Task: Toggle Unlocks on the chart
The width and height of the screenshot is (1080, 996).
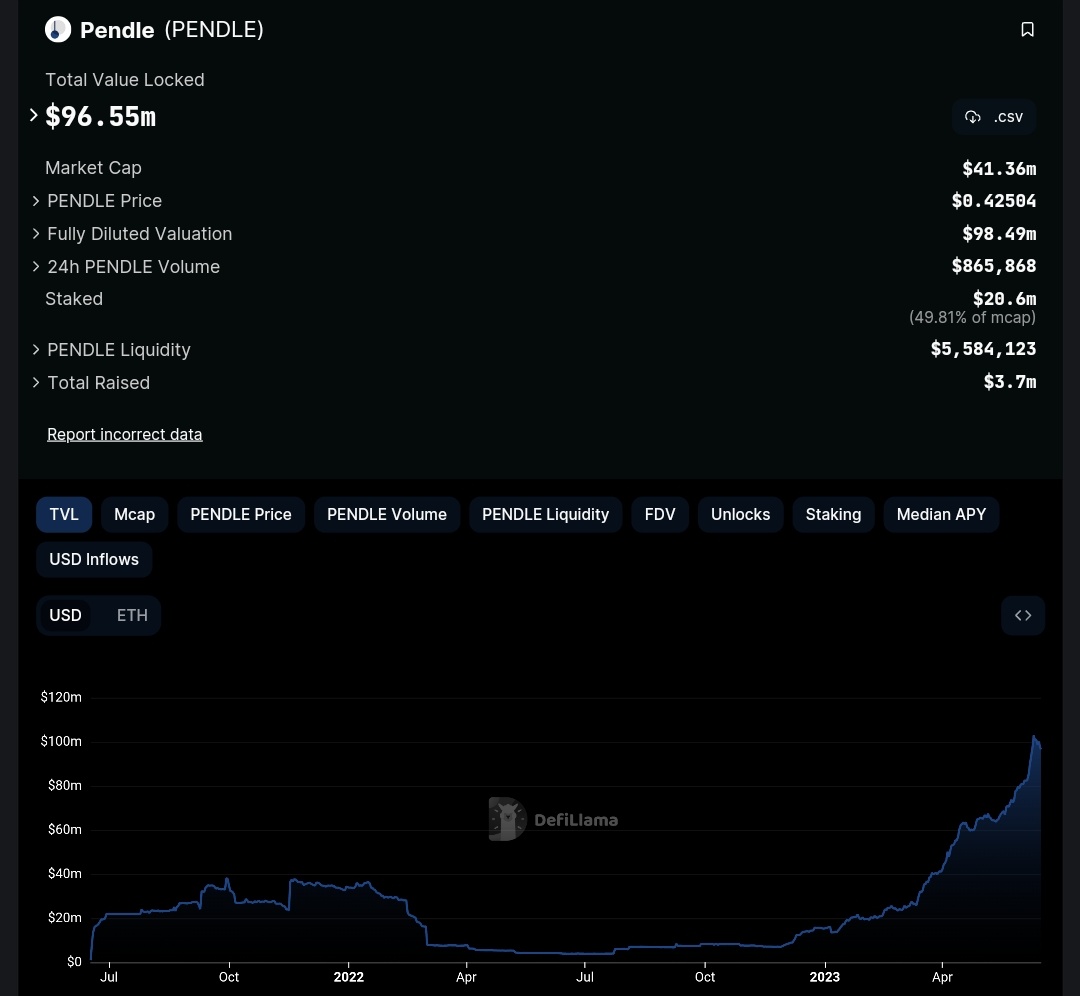Action: (x=740, y=515)
